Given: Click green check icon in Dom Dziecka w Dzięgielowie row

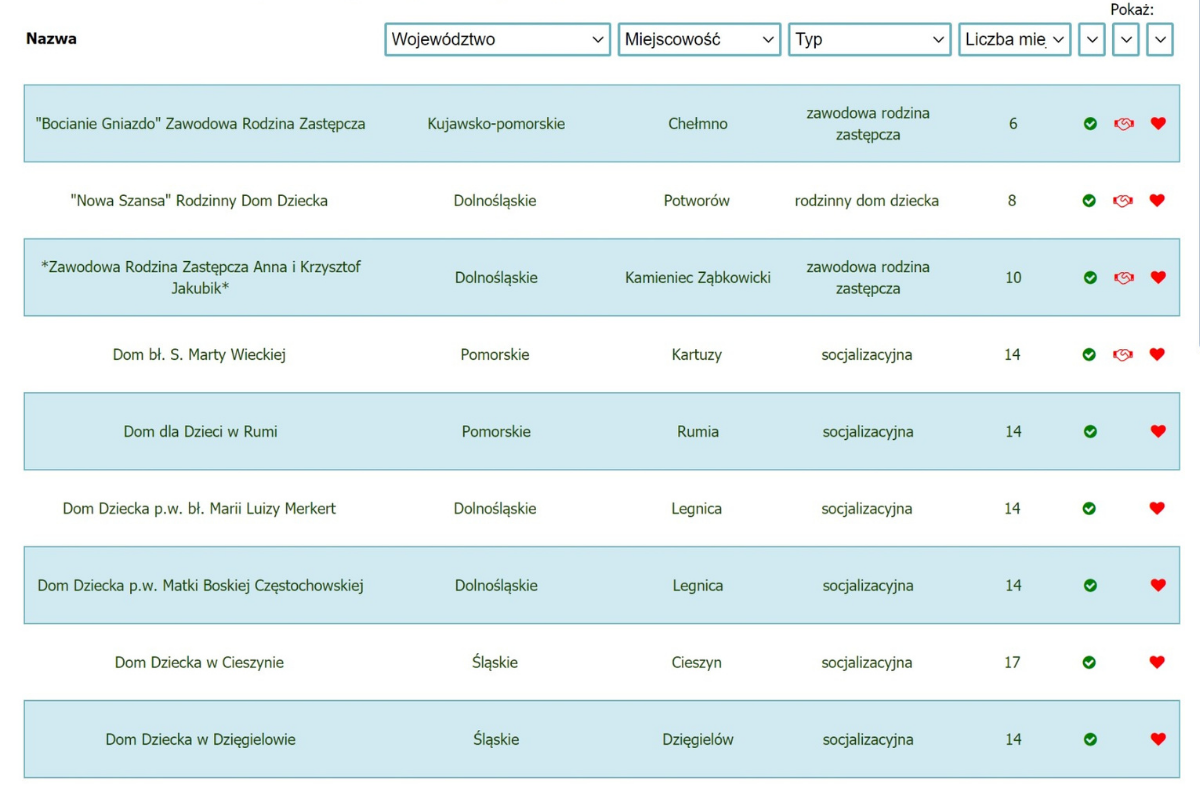Looking at the screenshot, I should 1090,739.
